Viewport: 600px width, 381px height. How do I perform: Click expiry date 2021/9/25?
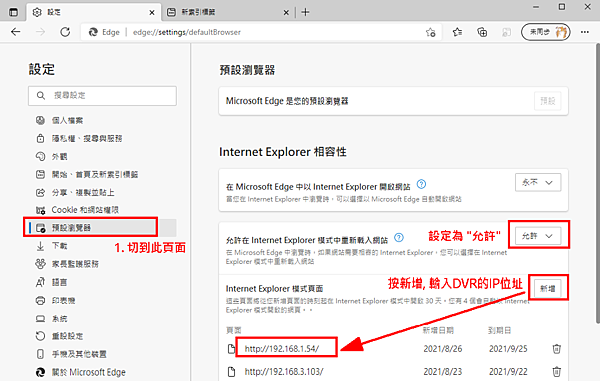coord(508,349)
